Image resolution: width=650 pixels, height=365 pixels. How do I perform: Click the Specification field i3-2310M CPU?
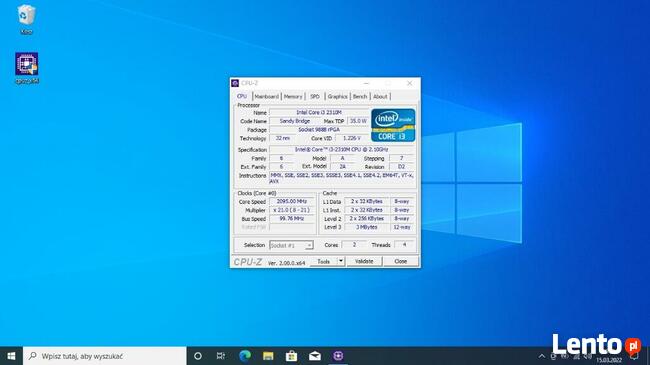click(342, 149)
